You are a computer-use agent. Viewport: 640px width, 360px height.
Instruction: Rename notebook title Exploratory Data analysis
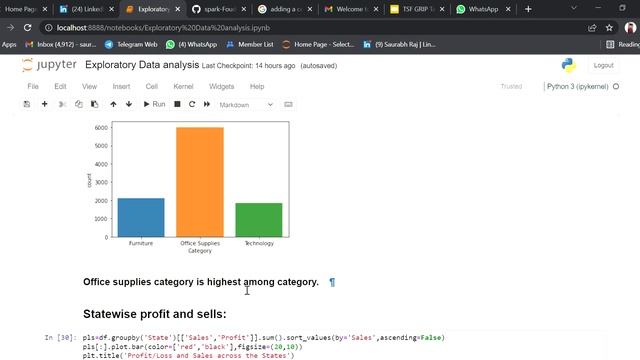pos(142,65)
